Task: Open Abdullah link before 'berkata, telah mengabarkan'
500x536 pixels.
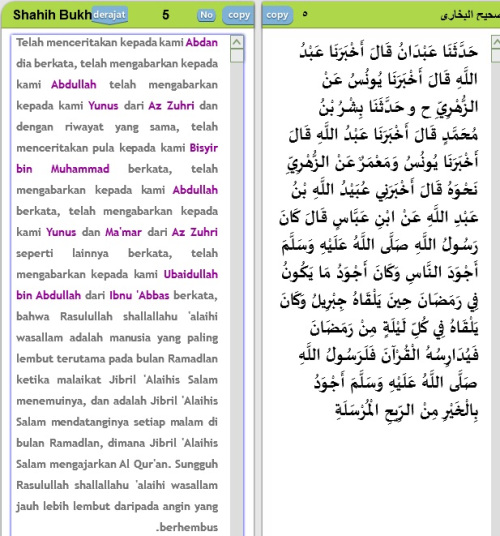Action: point(195,190)
